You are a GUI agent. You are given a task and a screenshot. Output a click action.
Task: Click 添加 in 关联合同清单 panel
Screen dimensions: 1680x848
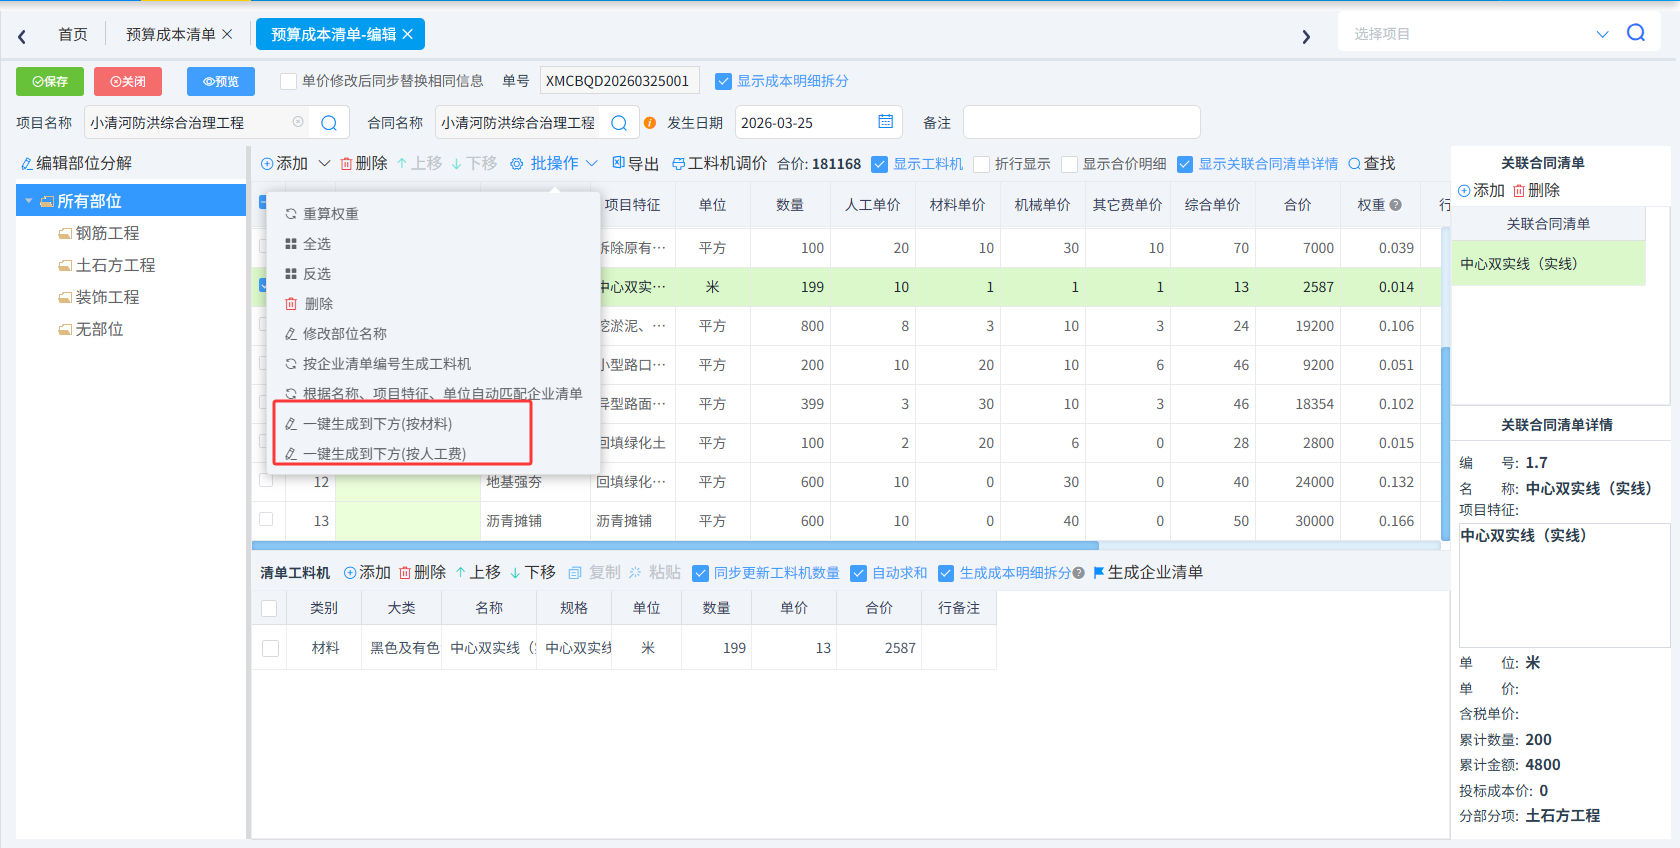1481,190
